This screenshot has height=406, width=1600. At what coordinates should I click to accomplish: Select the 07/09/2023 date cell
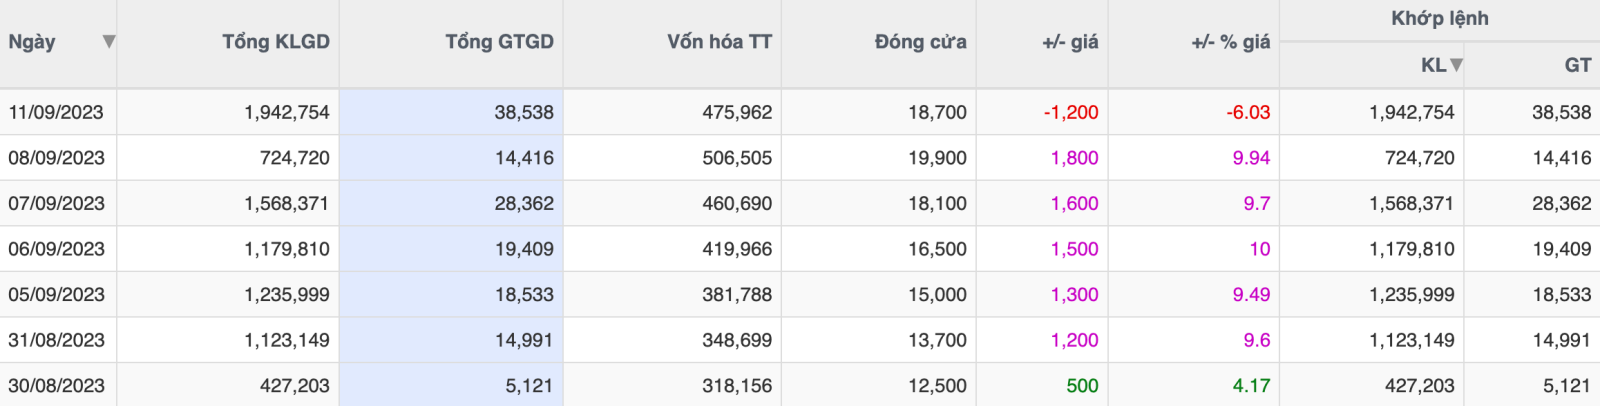point(56,204)
